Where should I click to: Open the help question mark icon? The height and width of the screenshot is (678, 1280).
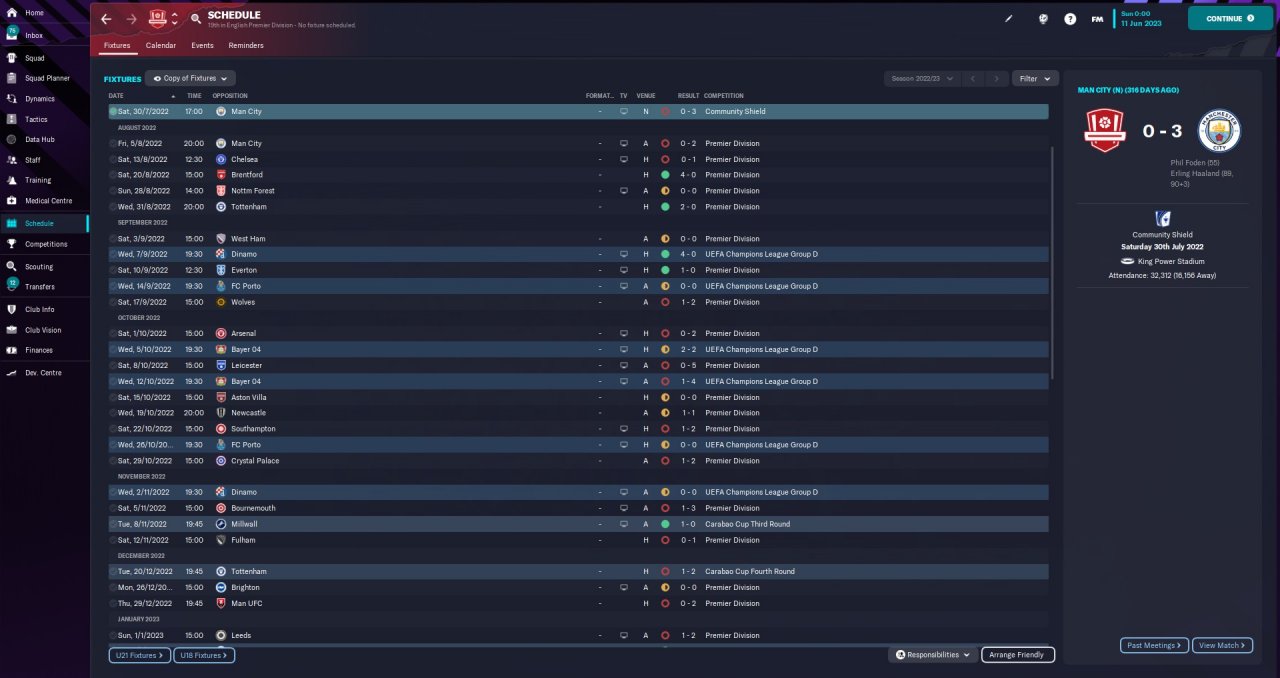(1070, 18)
